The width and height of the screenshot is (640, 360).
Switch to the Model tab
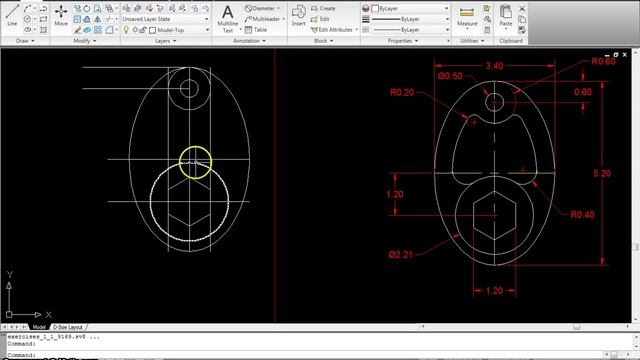(39, 327)
